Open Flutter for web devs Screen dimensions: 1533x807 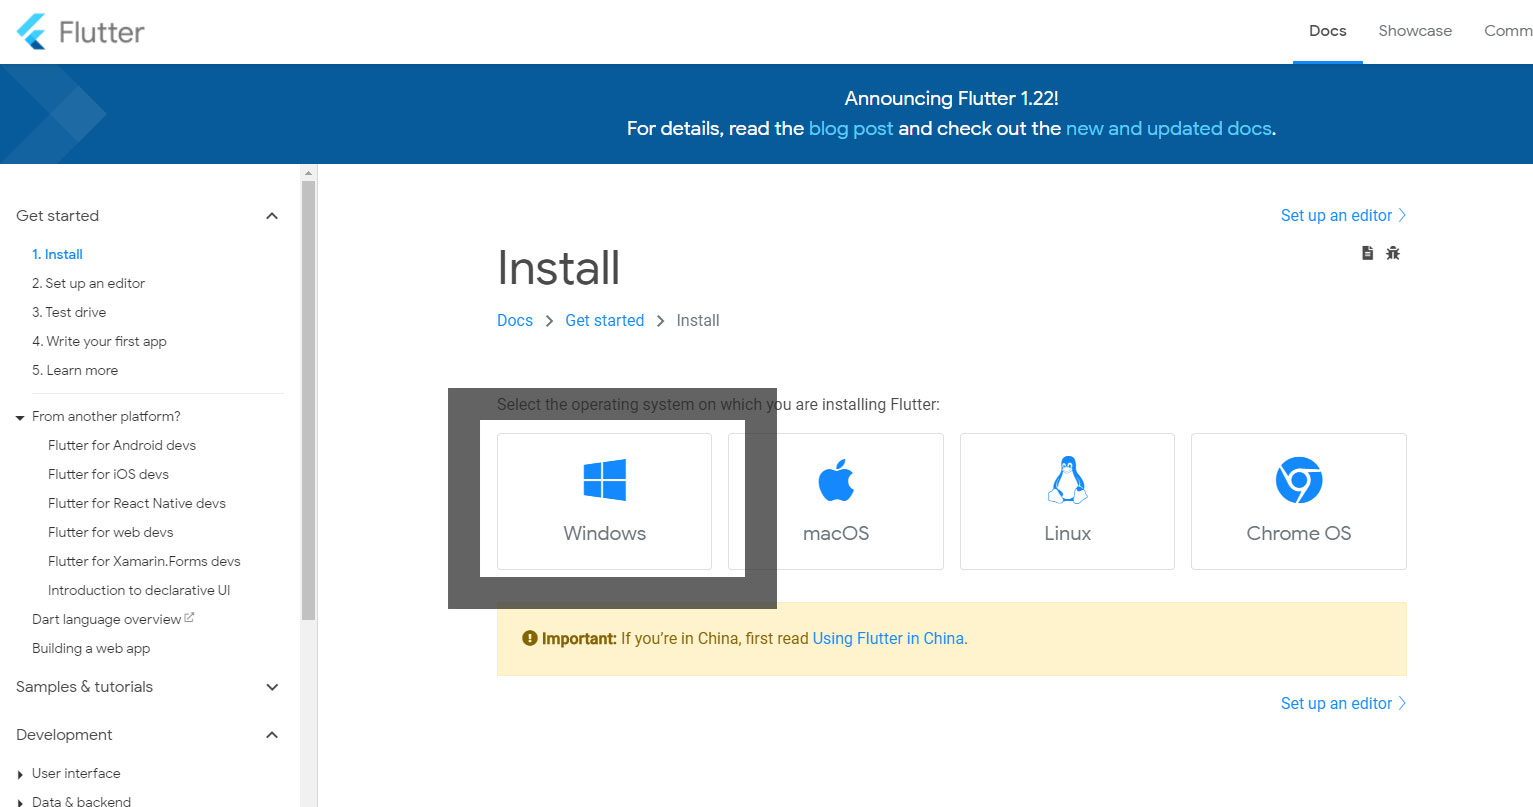tap(110, 532)
